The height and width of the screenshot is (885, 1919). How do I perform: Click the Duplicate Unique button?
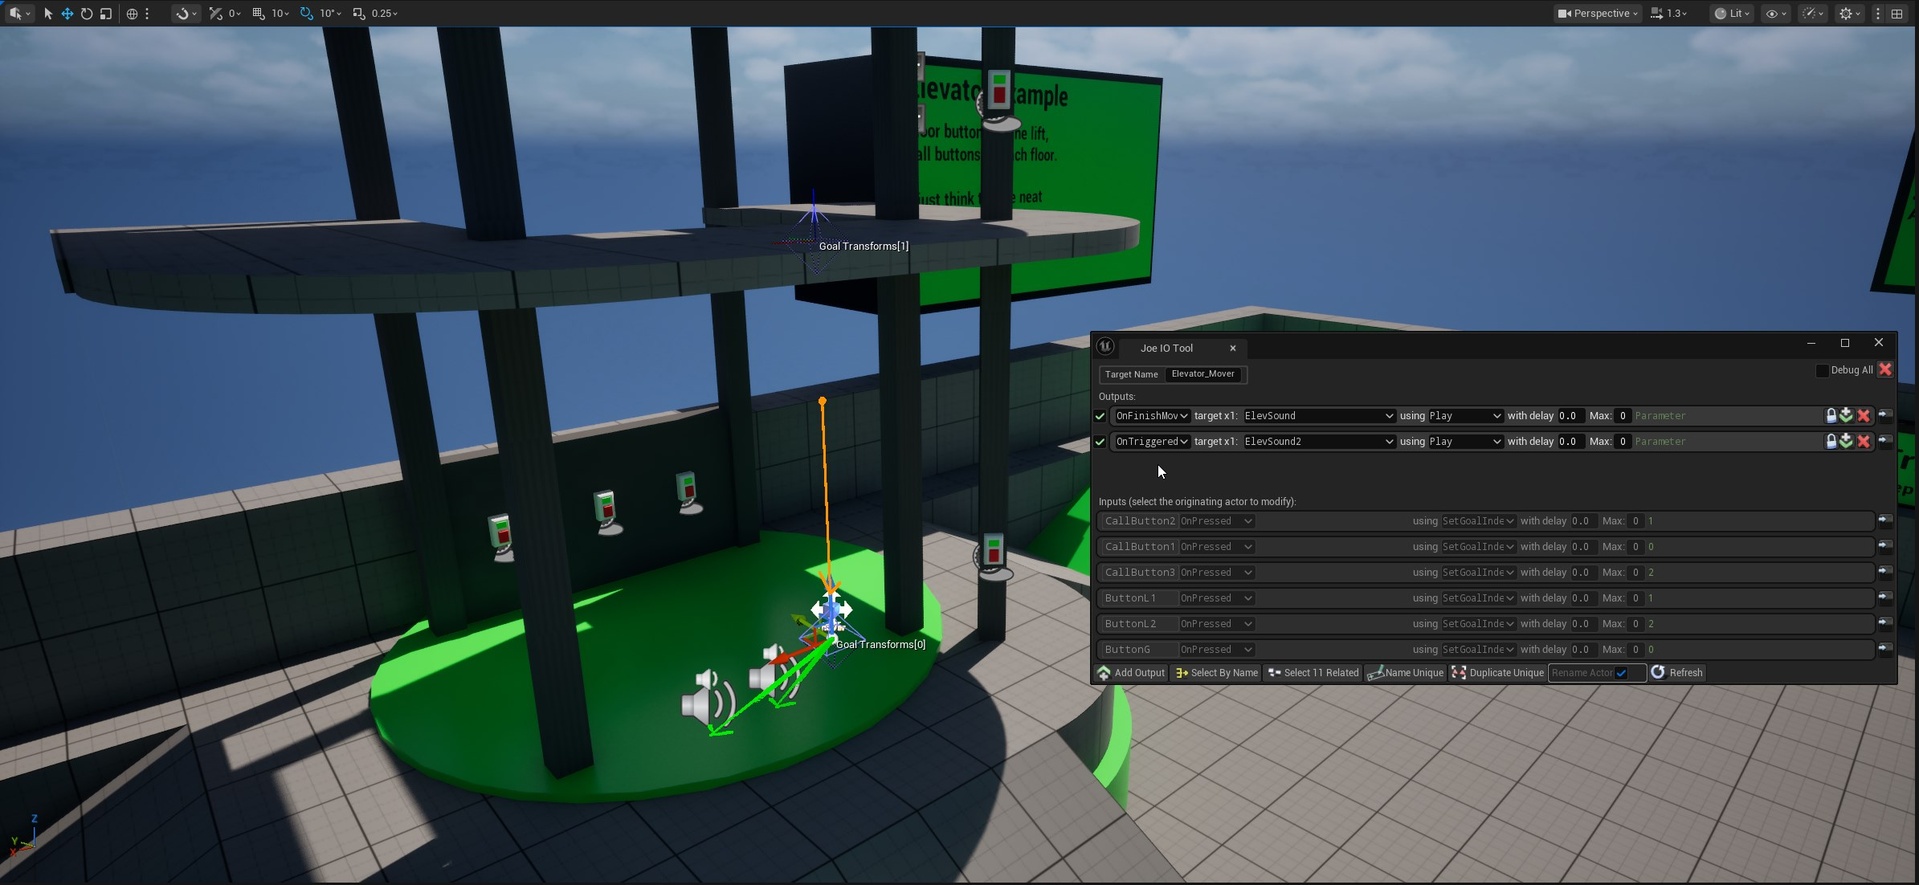coord(1498,673)
